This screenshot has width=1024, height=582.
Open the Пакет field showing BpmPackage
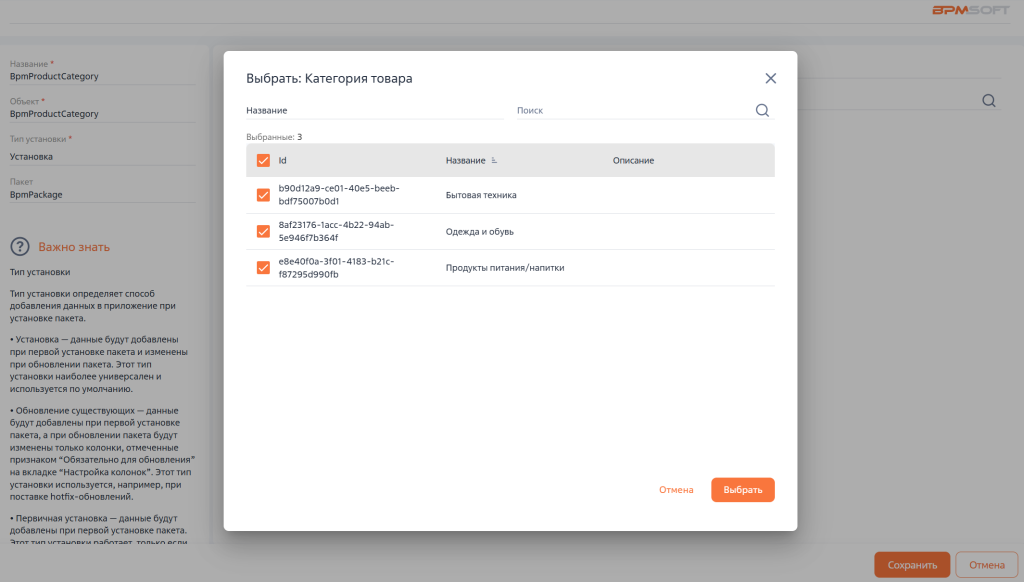click(100, 195)
